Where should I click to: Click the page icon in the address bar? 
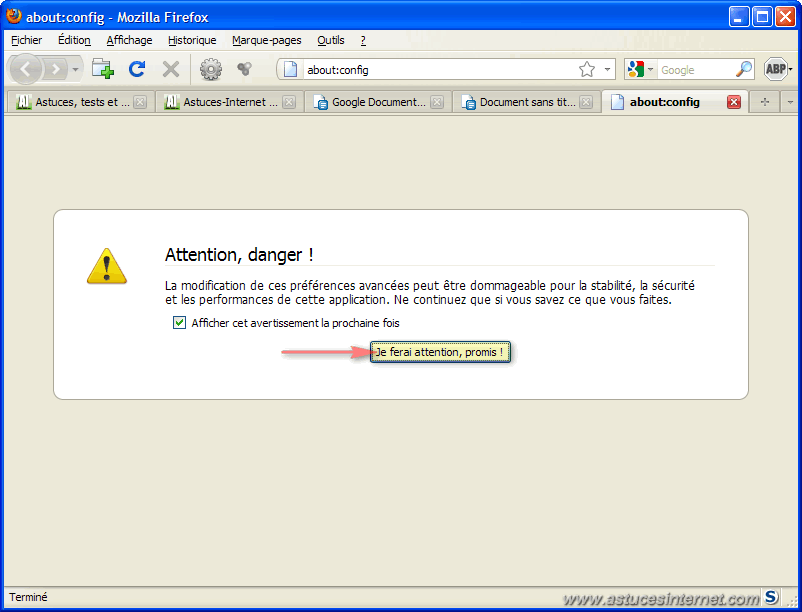point(291,69)
